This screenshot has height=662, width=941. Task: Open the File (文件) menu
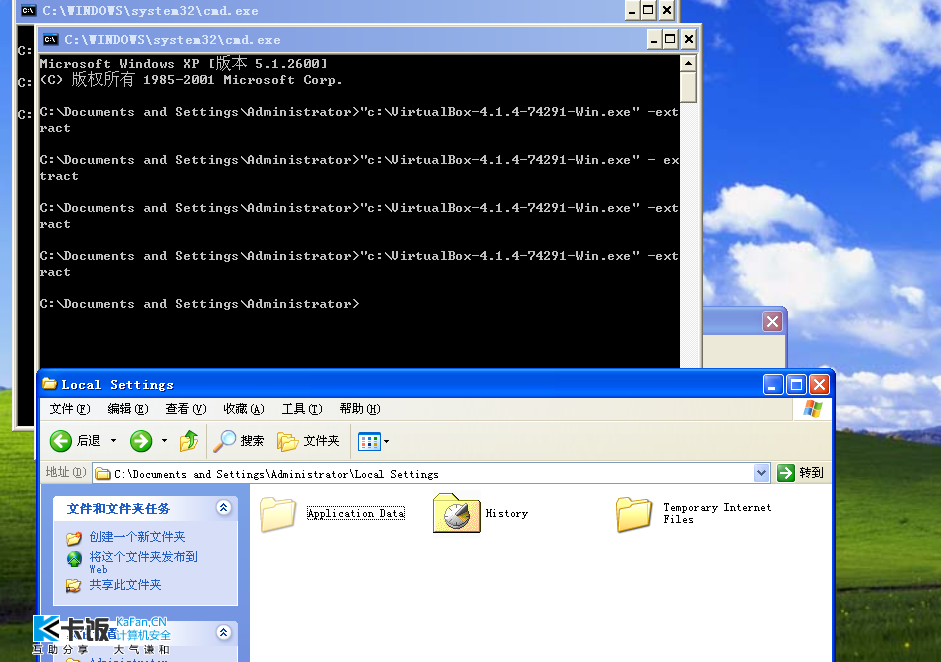coord(70,409)
